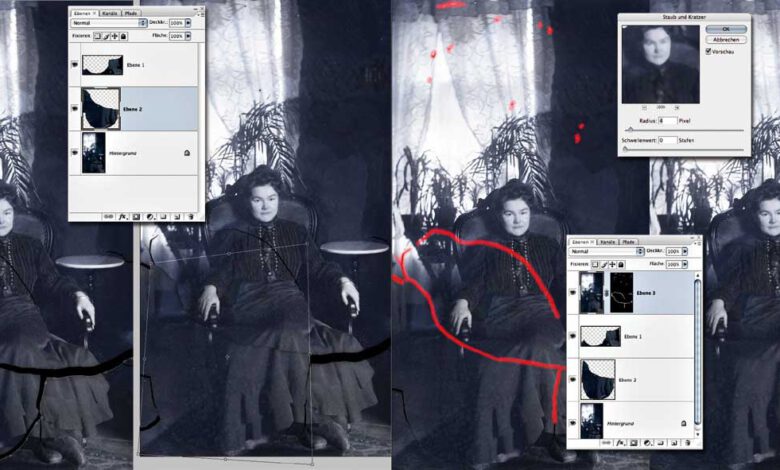The width and height of the screenshot is (780, 470).
Task: Link layers icon in three-layer Ebenen panel
Action: coord(108,217)
